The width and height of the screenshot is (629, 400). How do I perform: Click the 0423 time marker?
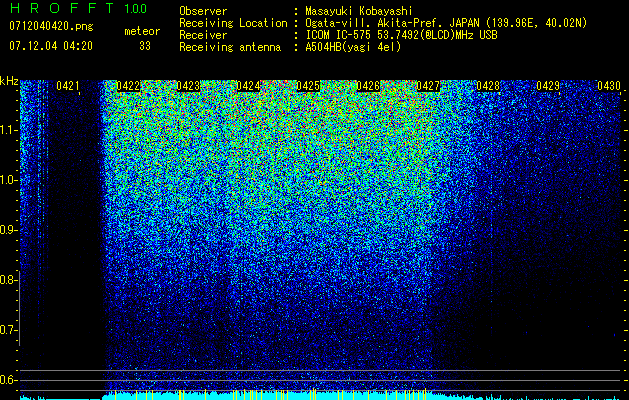point(188,86)
